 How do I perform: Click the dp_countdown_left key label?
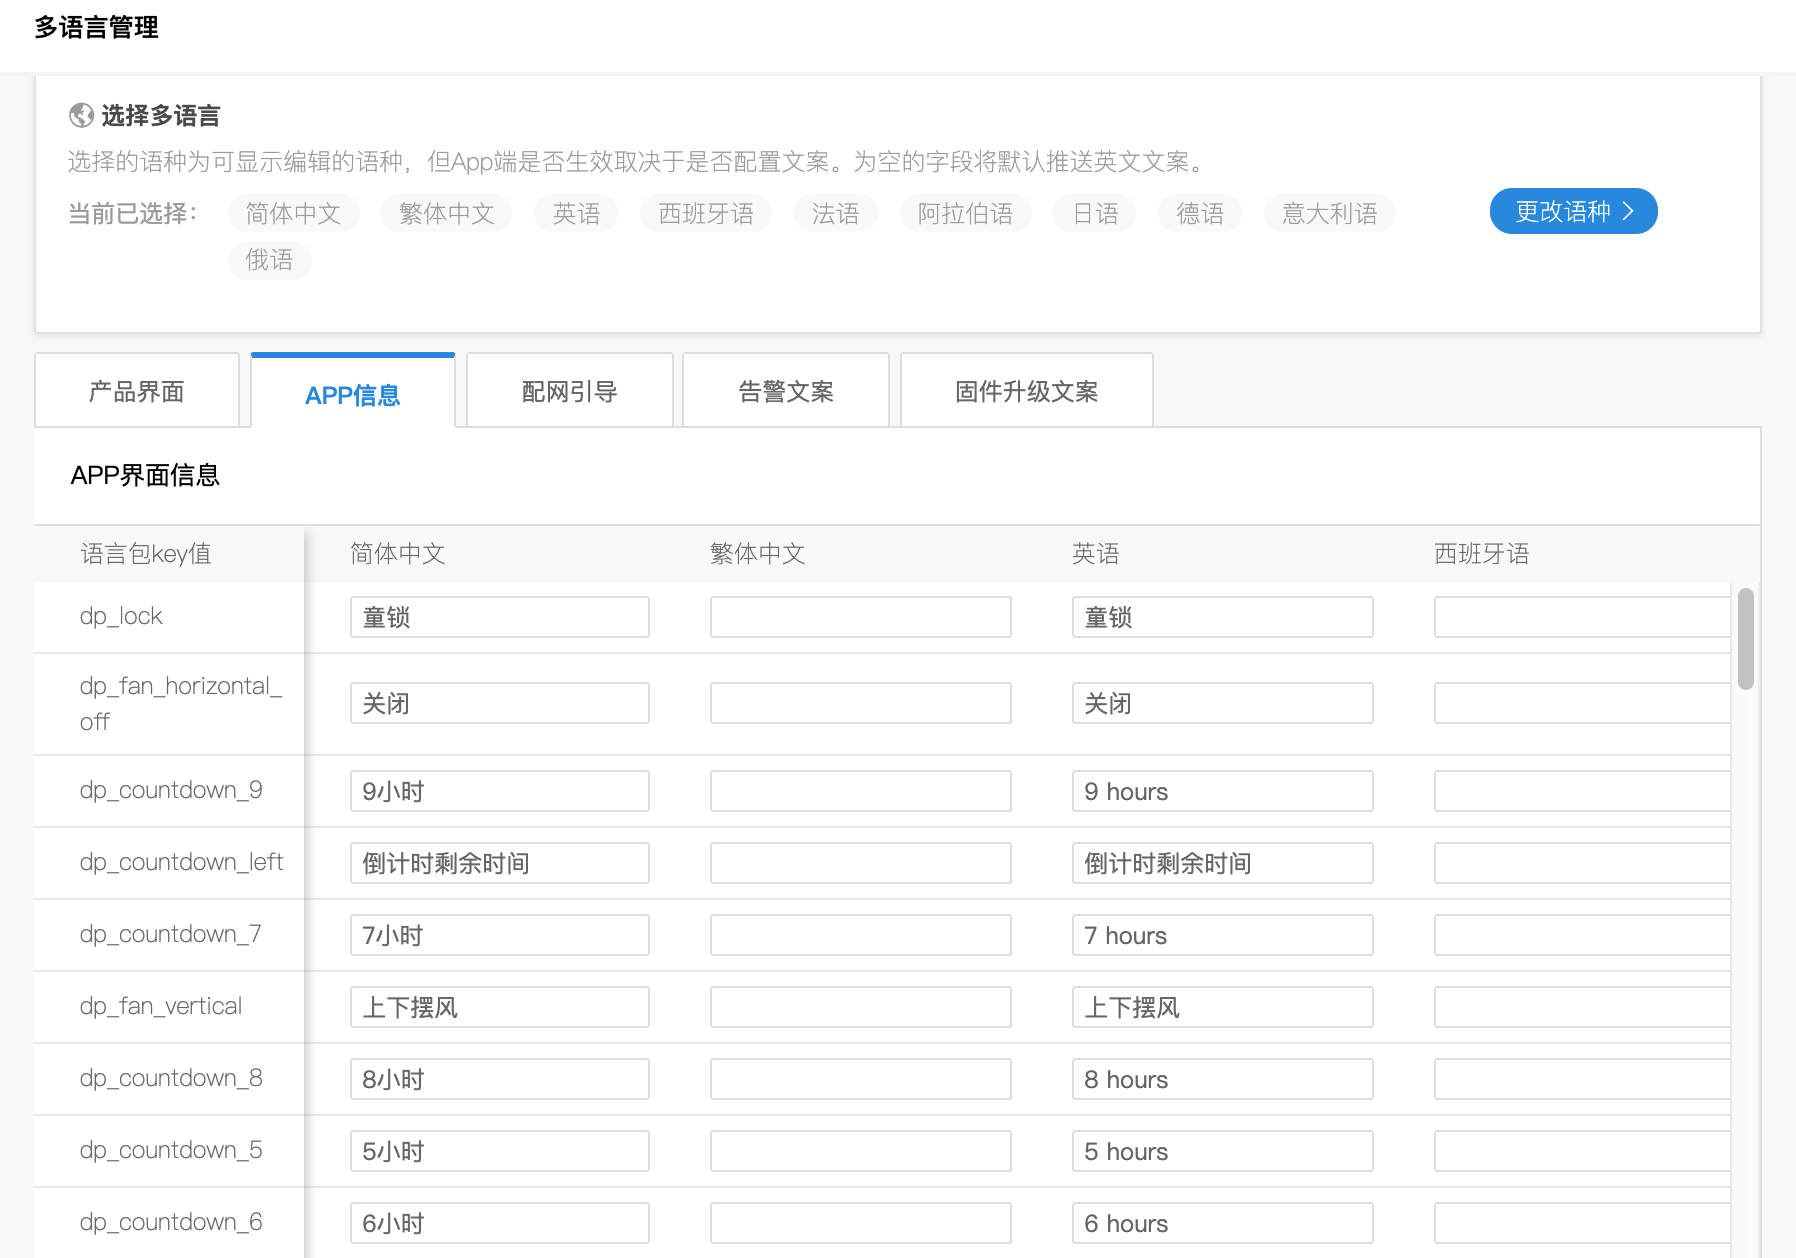(181, 862)
